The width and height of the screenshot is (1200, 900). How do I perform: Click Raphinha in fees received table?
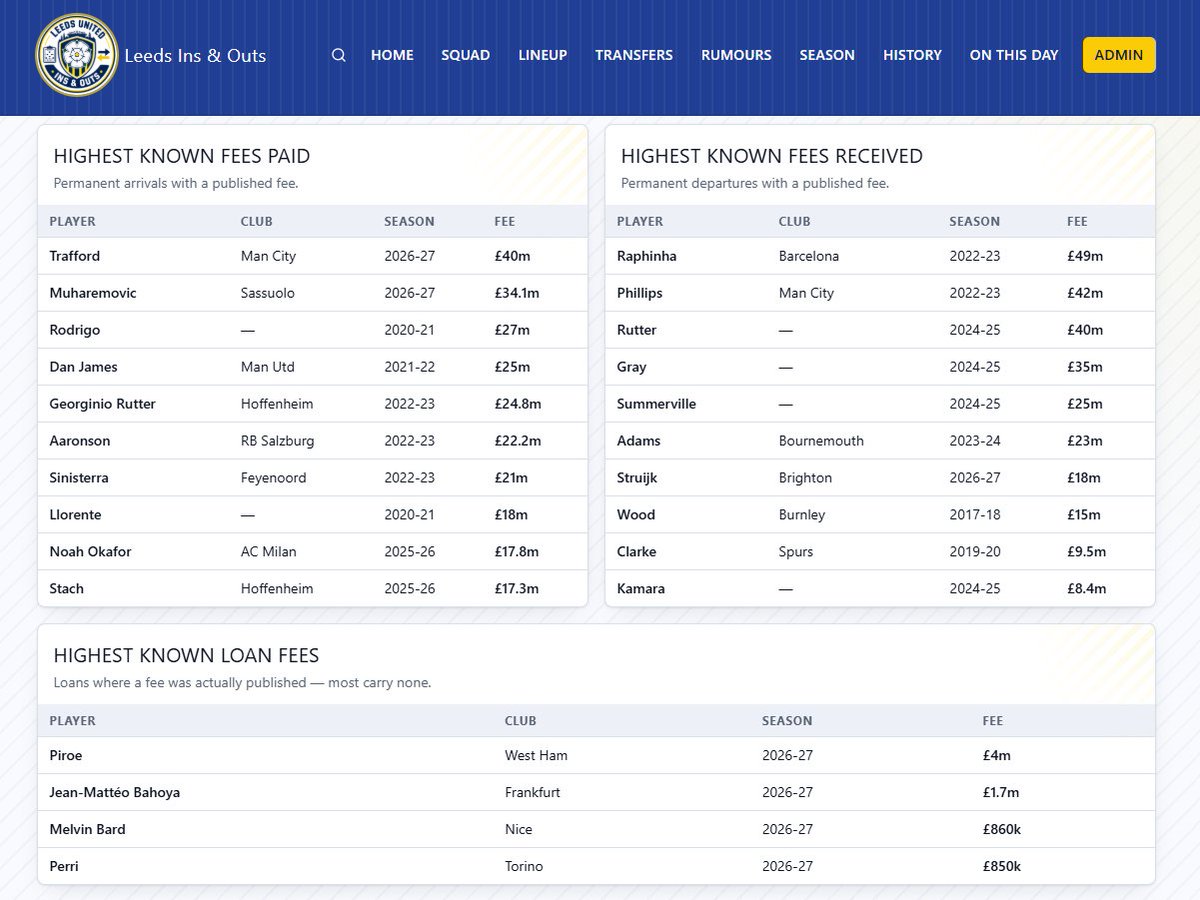tap(647, 256)
